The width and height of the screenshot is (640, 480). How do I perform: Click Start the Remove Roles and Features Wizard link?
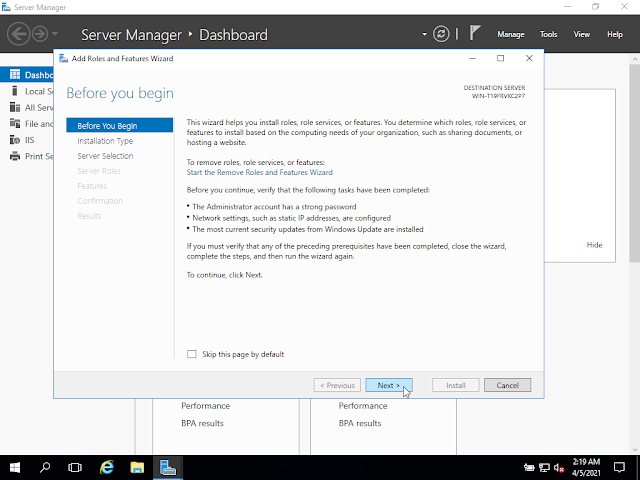click(260, 172)
